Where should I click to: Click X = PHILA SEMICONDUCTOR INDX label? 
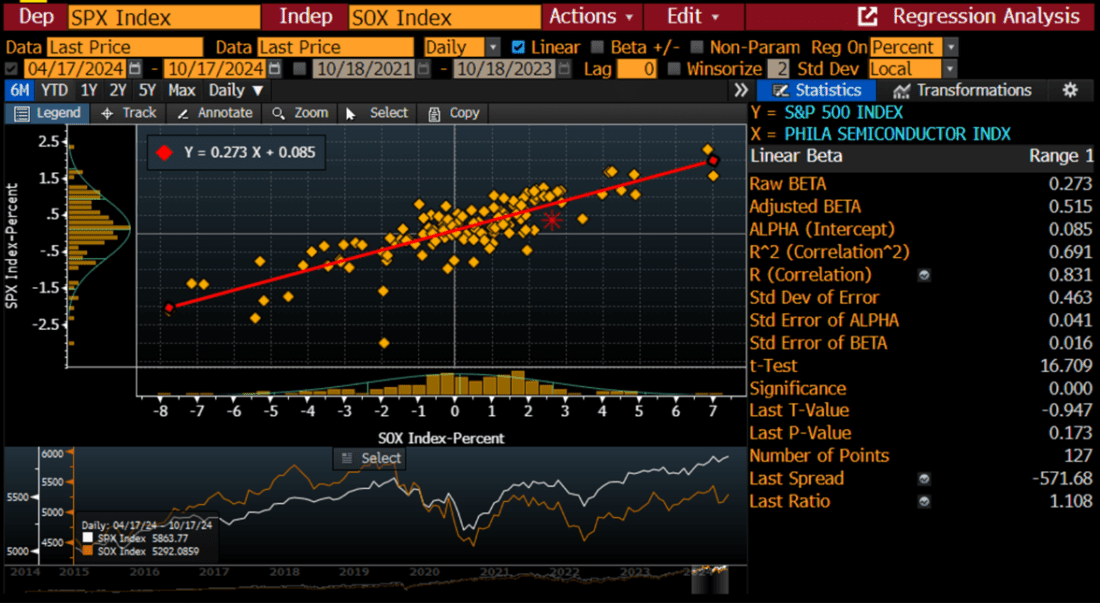point(880,134)
